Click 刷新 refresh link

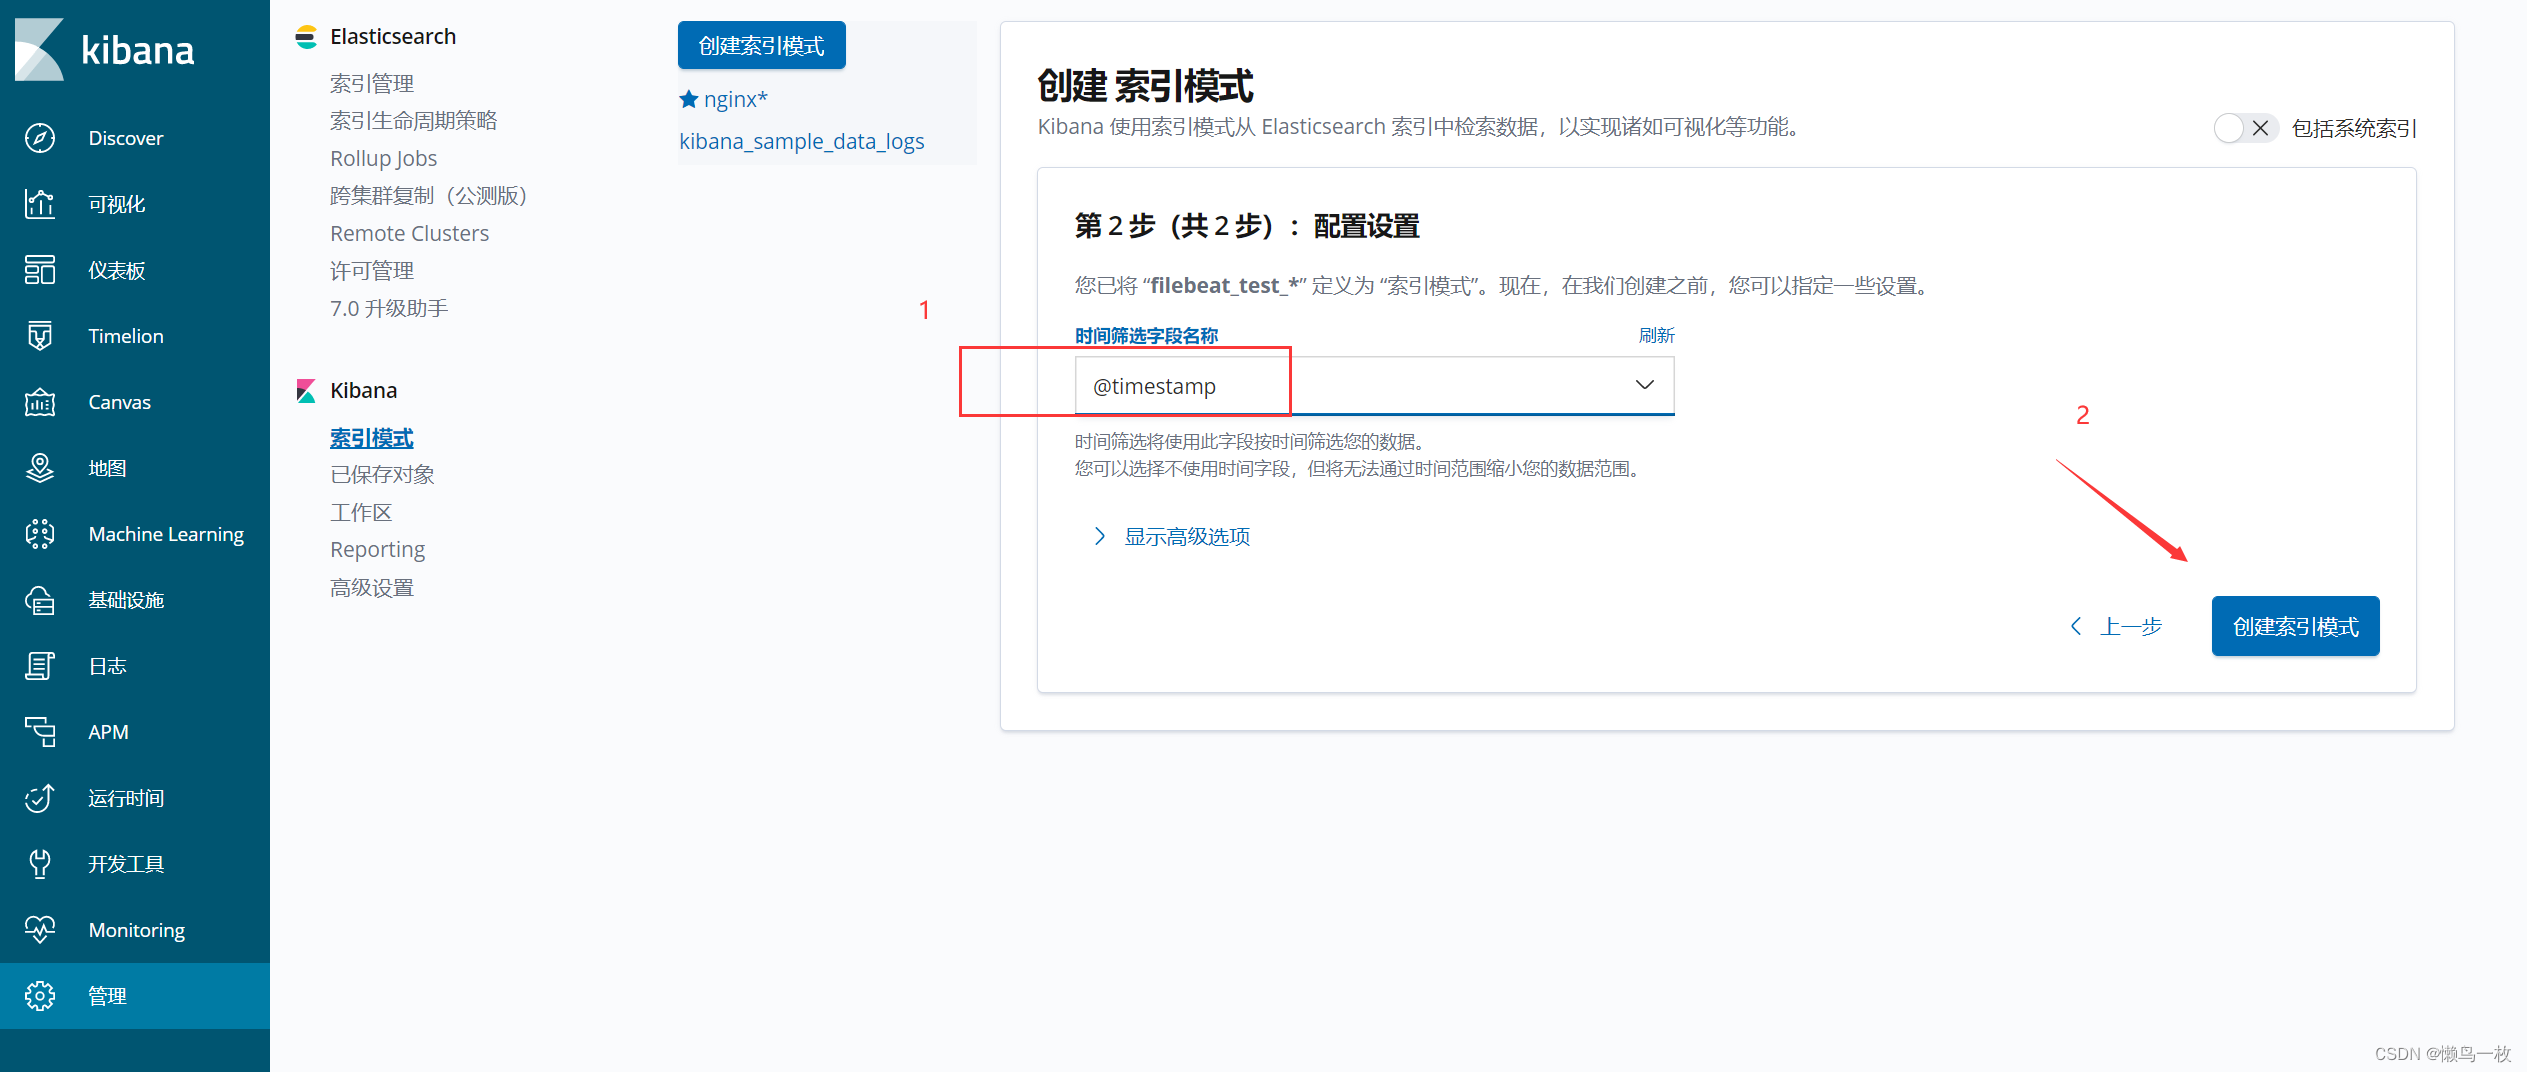1656,335
